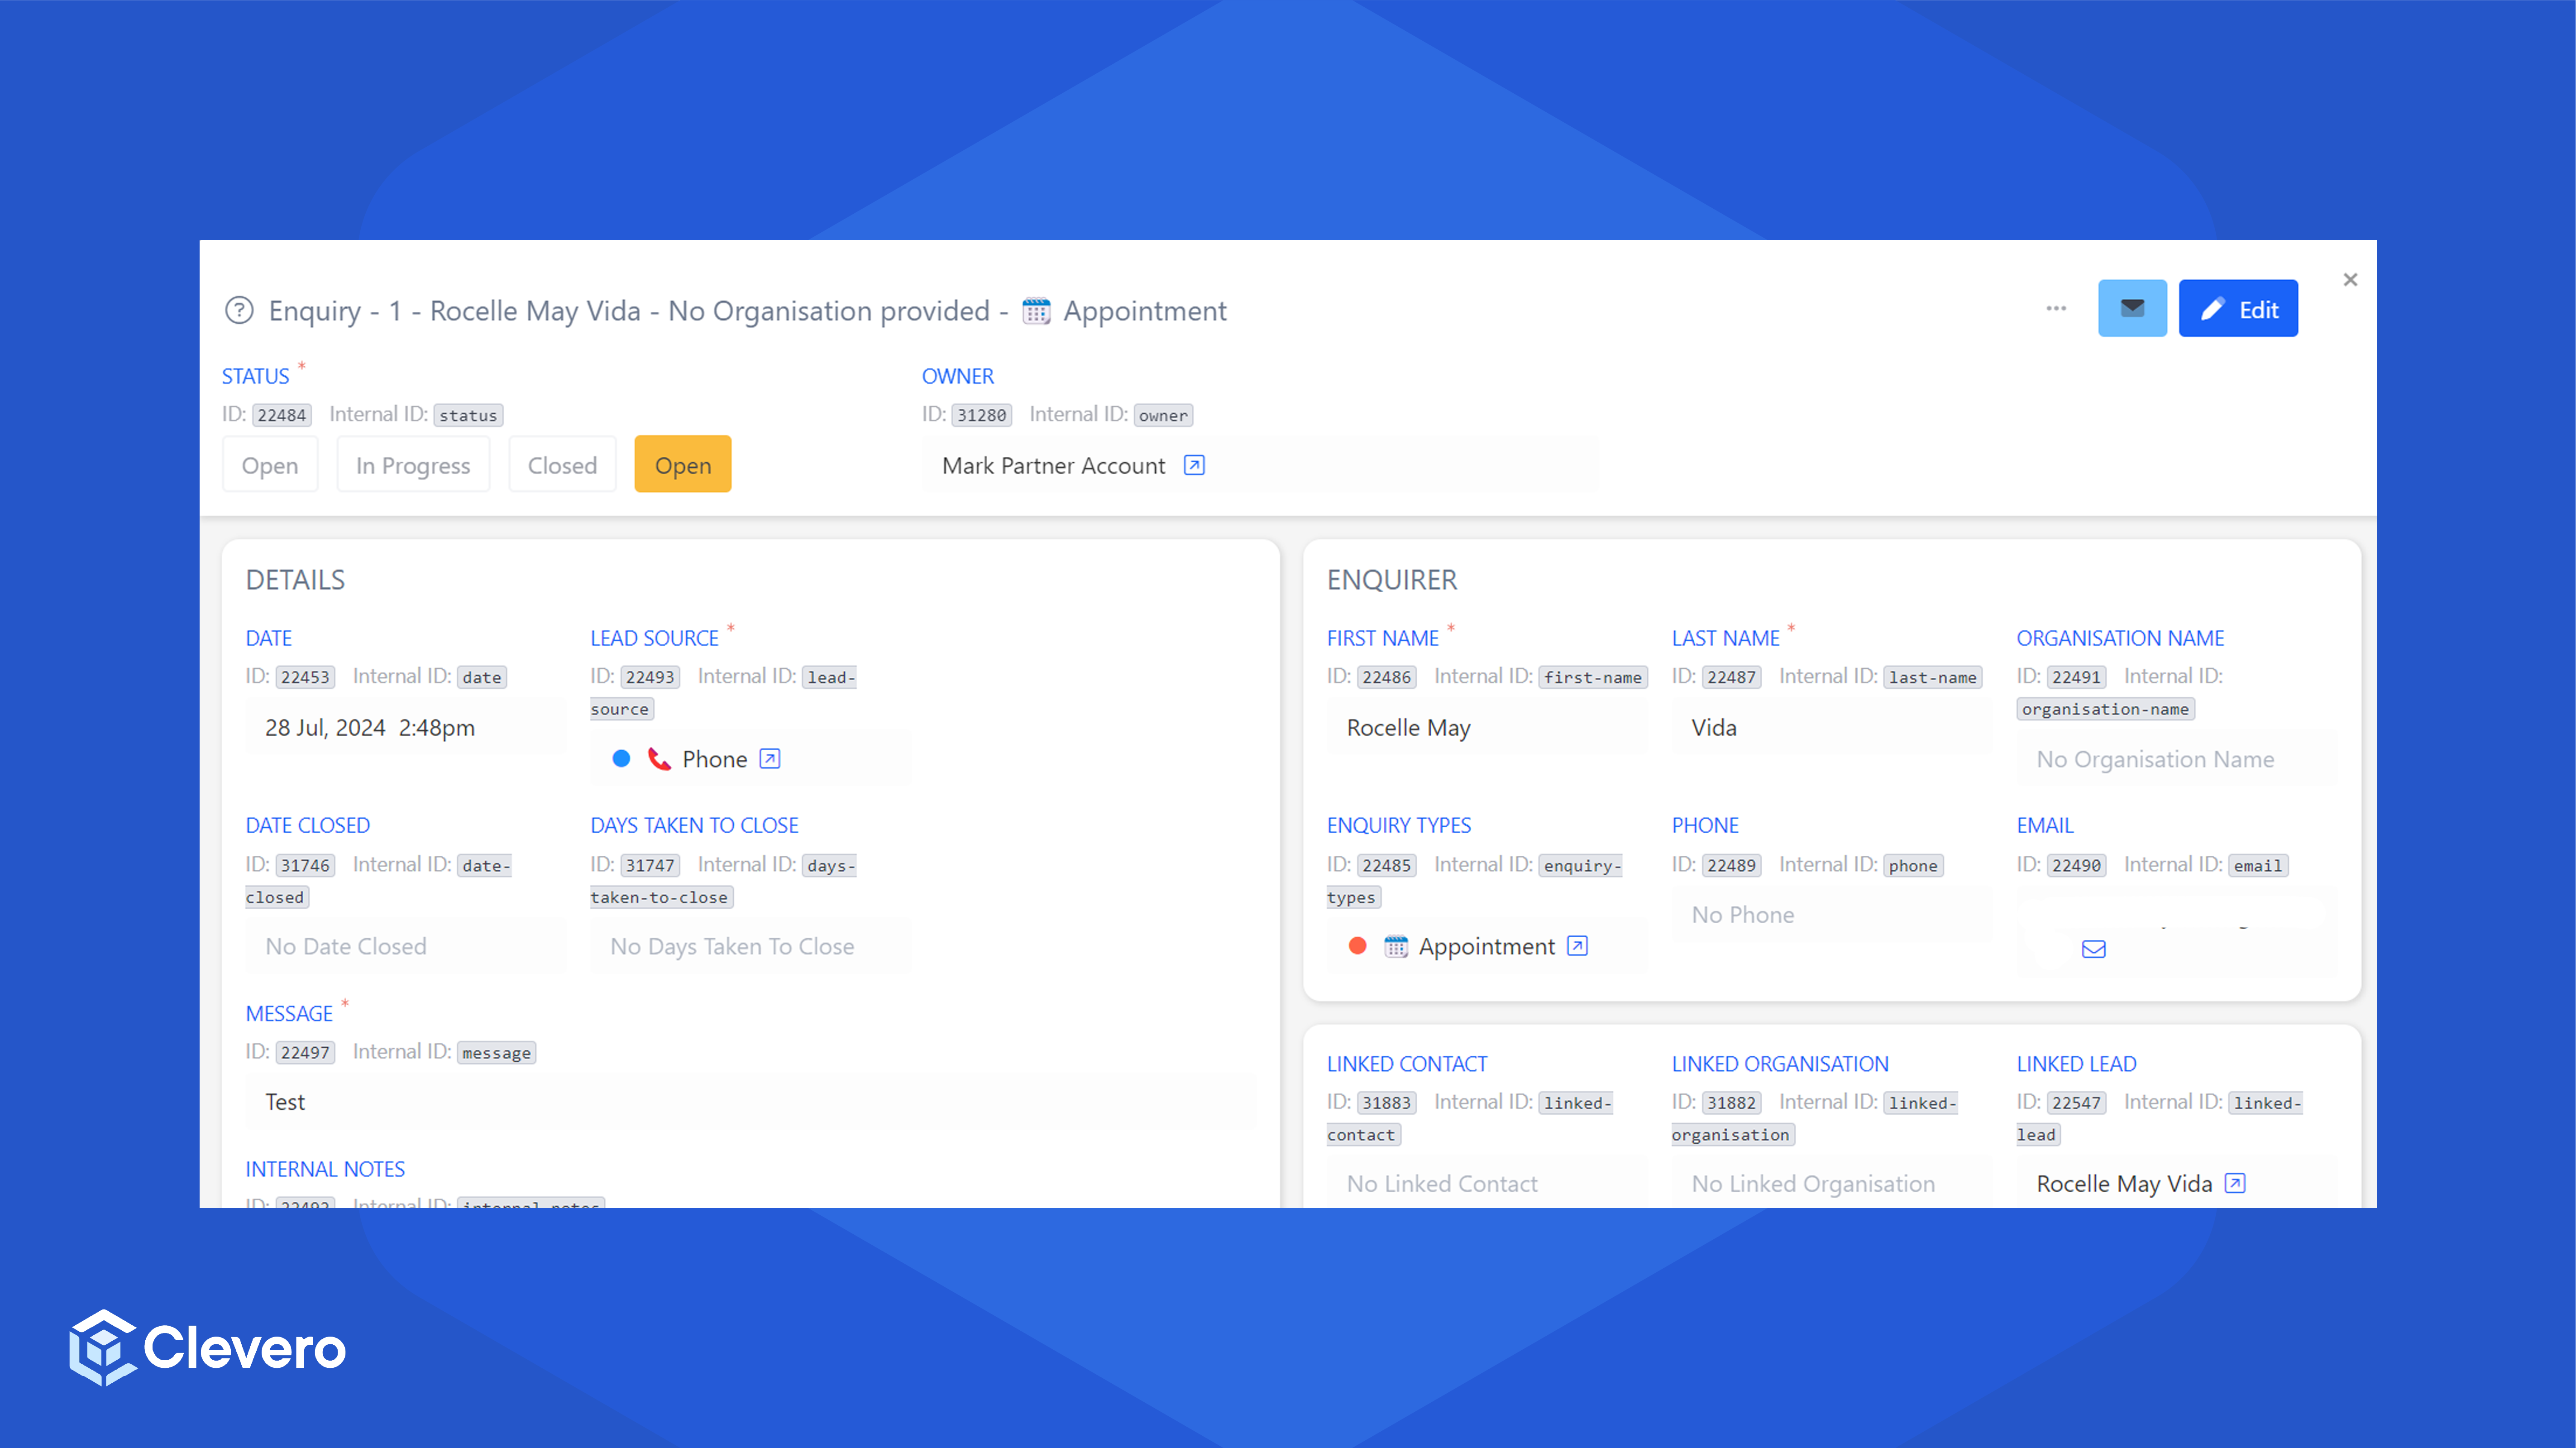Open Phone lead source external link icon
The image size is (2576, 1448).
tap(769, 759)
